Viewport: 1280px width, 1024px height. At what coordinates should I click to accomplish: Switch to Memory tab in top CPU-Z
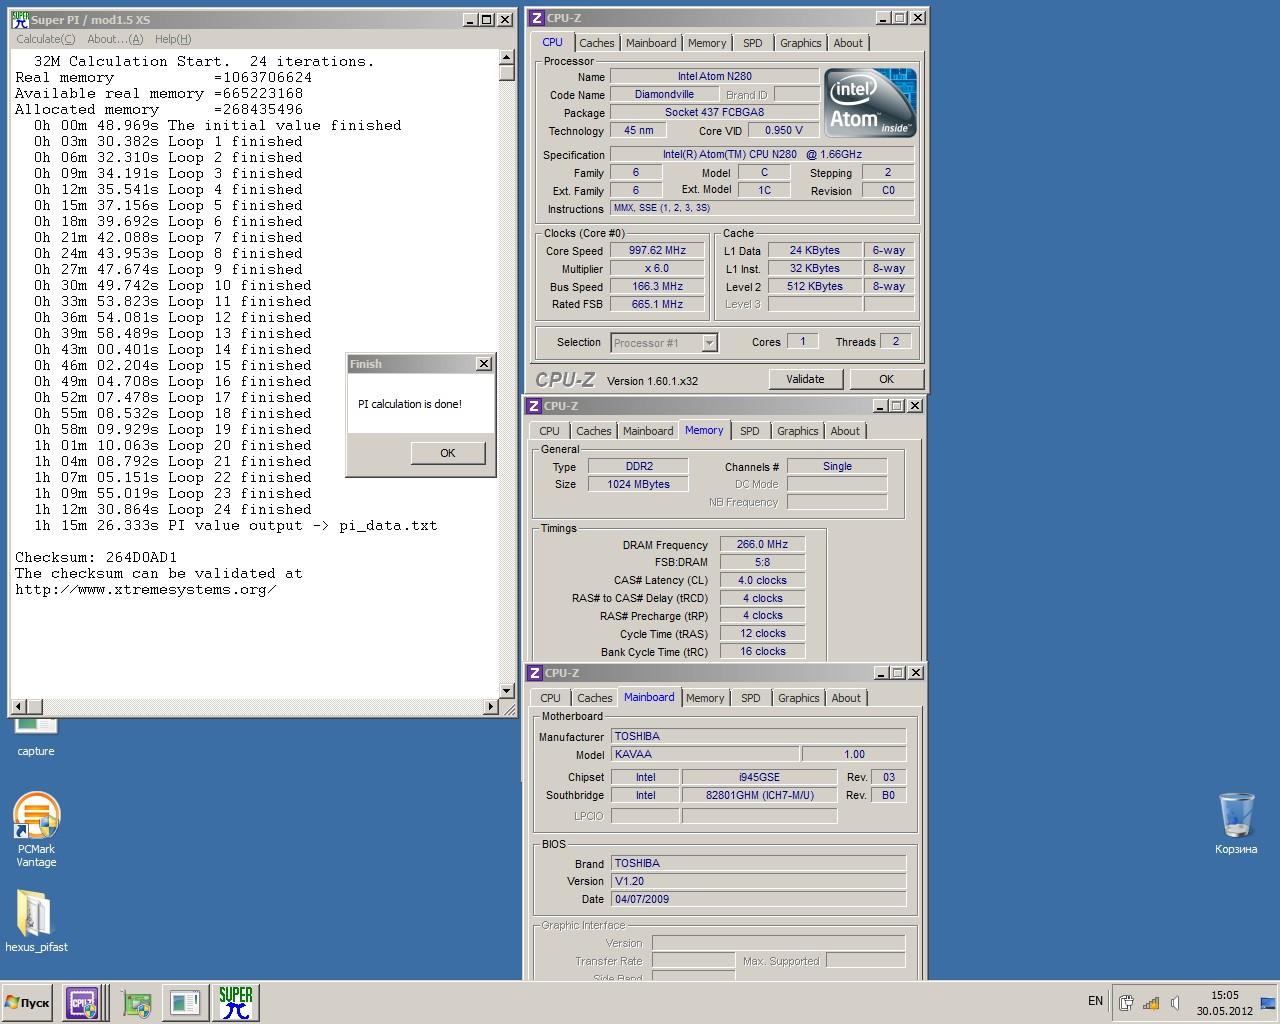(707, 43)
